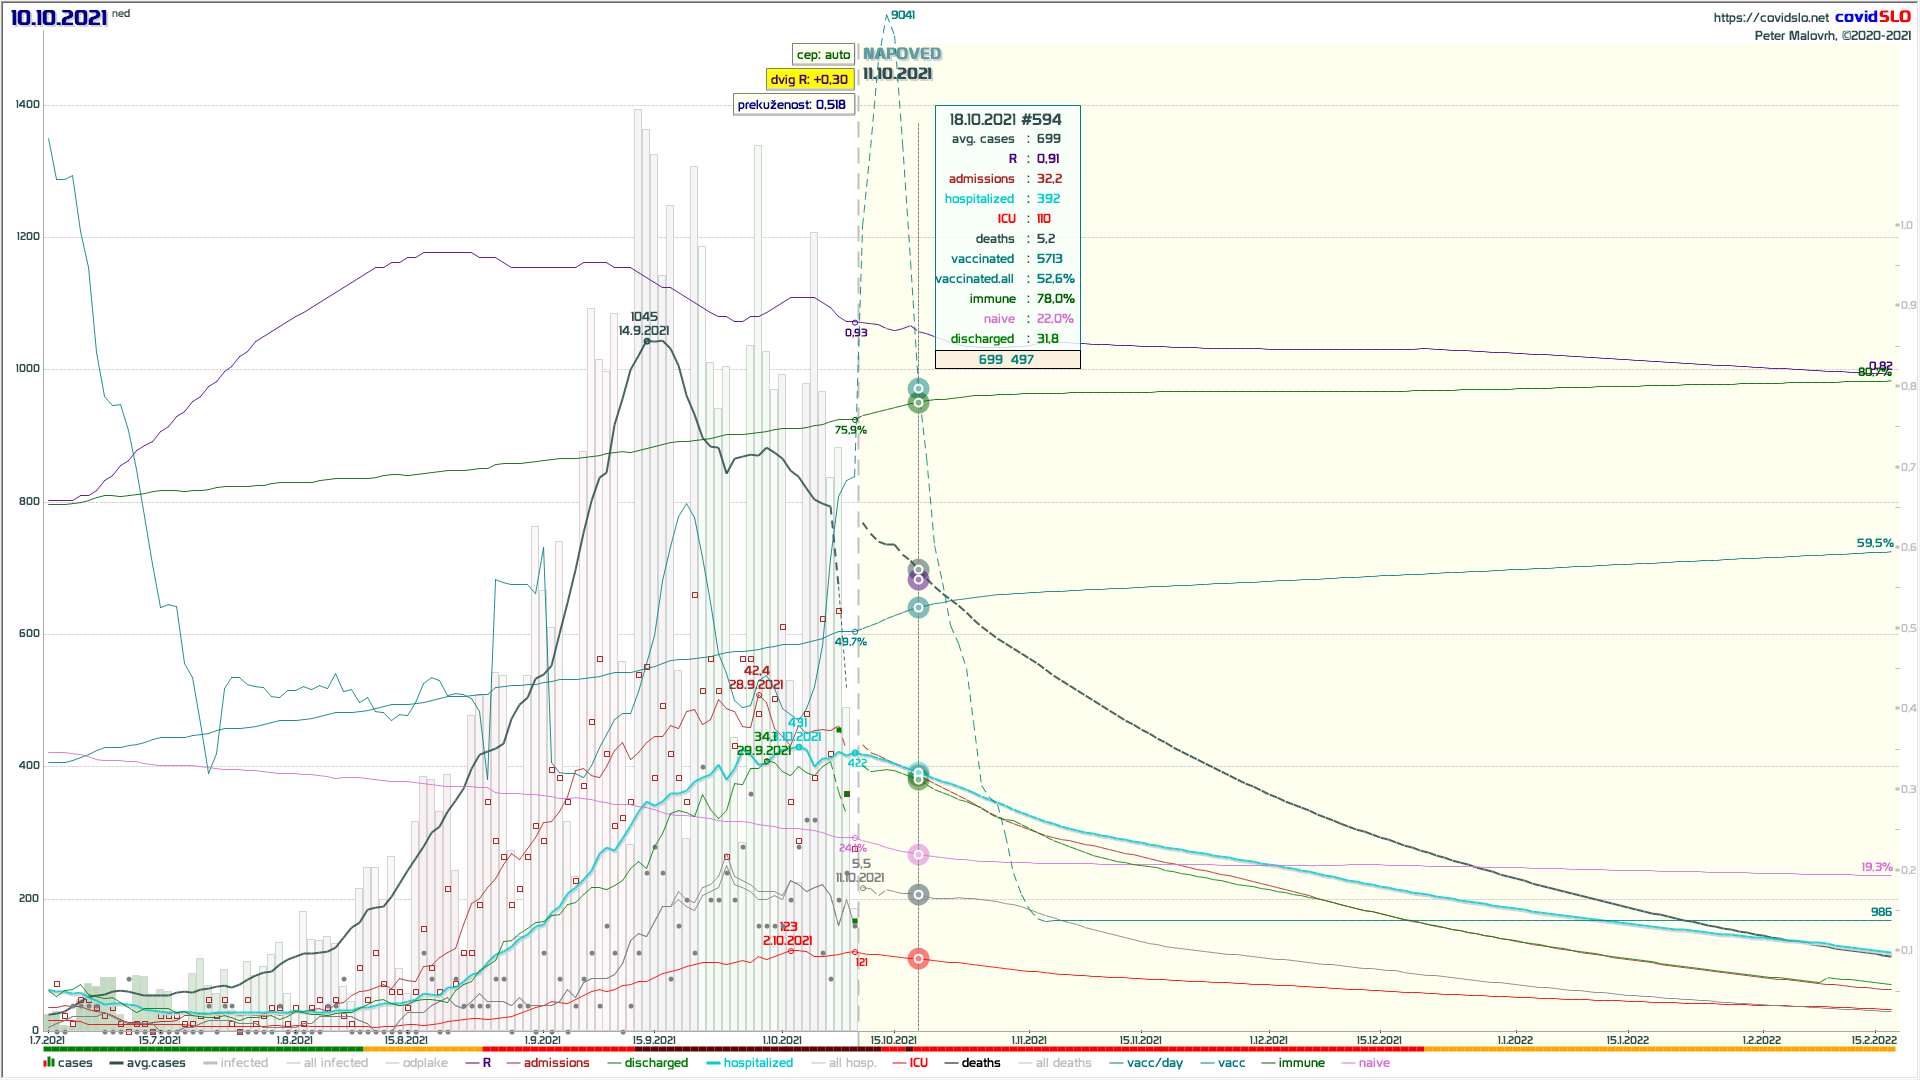The height and width of the screenshot is (1080, 1920).
Task: Click the 'cep: auto' setting box
Action: click(823, 55)
